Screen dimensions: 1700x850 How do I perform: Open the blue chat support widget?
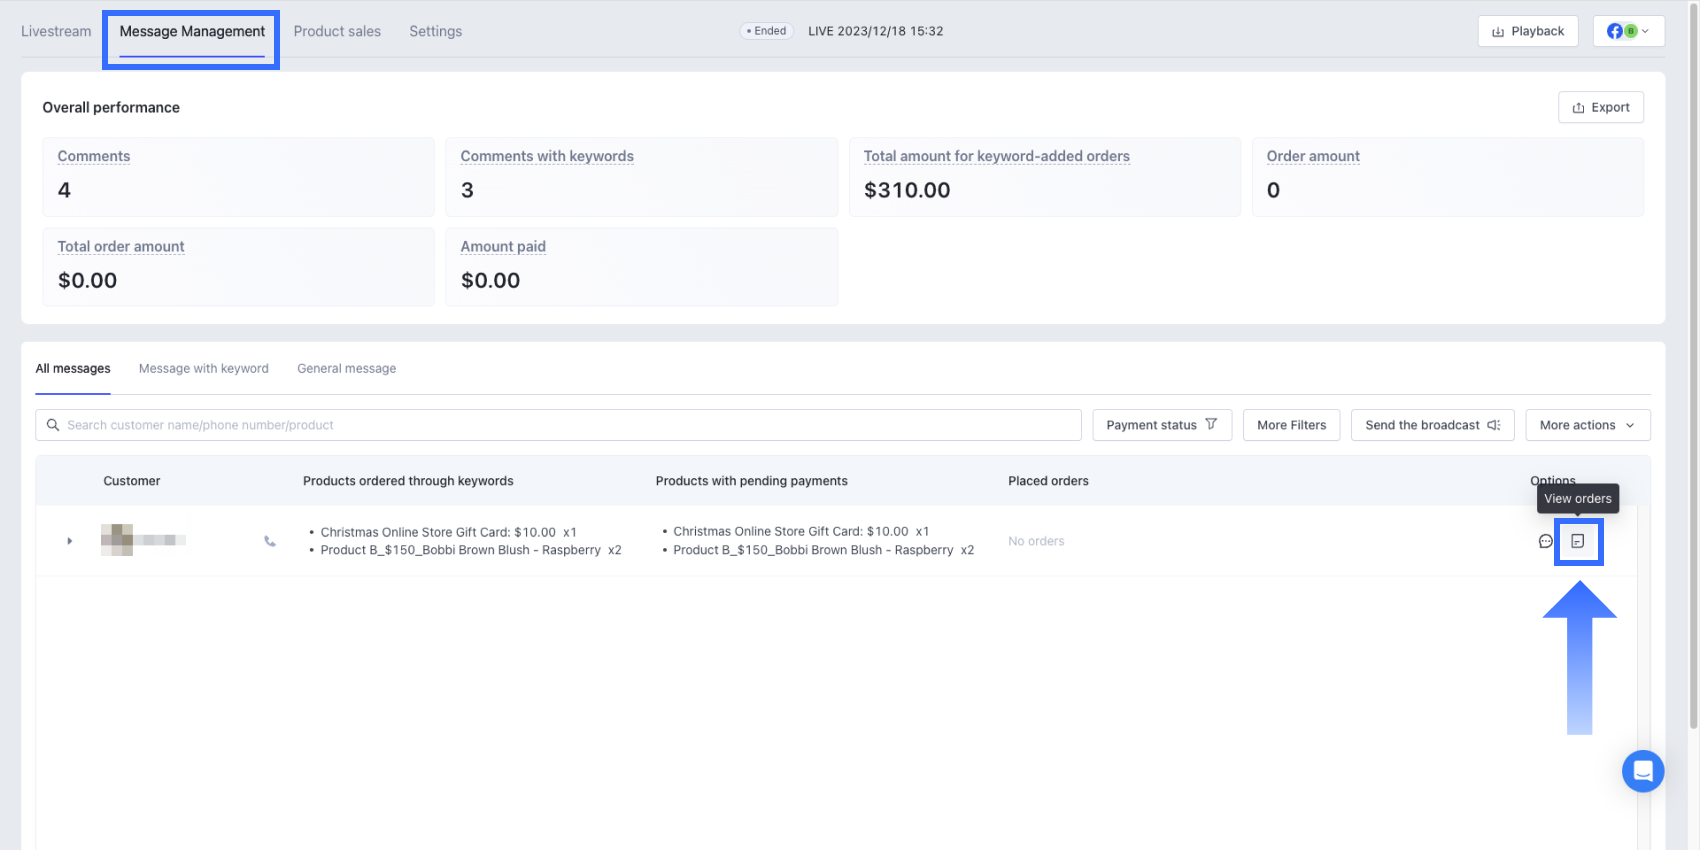coord(1642,771)
